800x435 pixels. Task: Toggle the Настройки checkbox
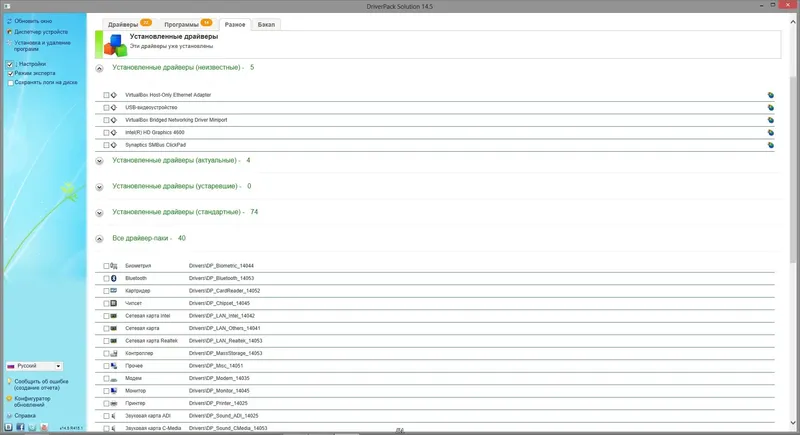coord(10,64)
